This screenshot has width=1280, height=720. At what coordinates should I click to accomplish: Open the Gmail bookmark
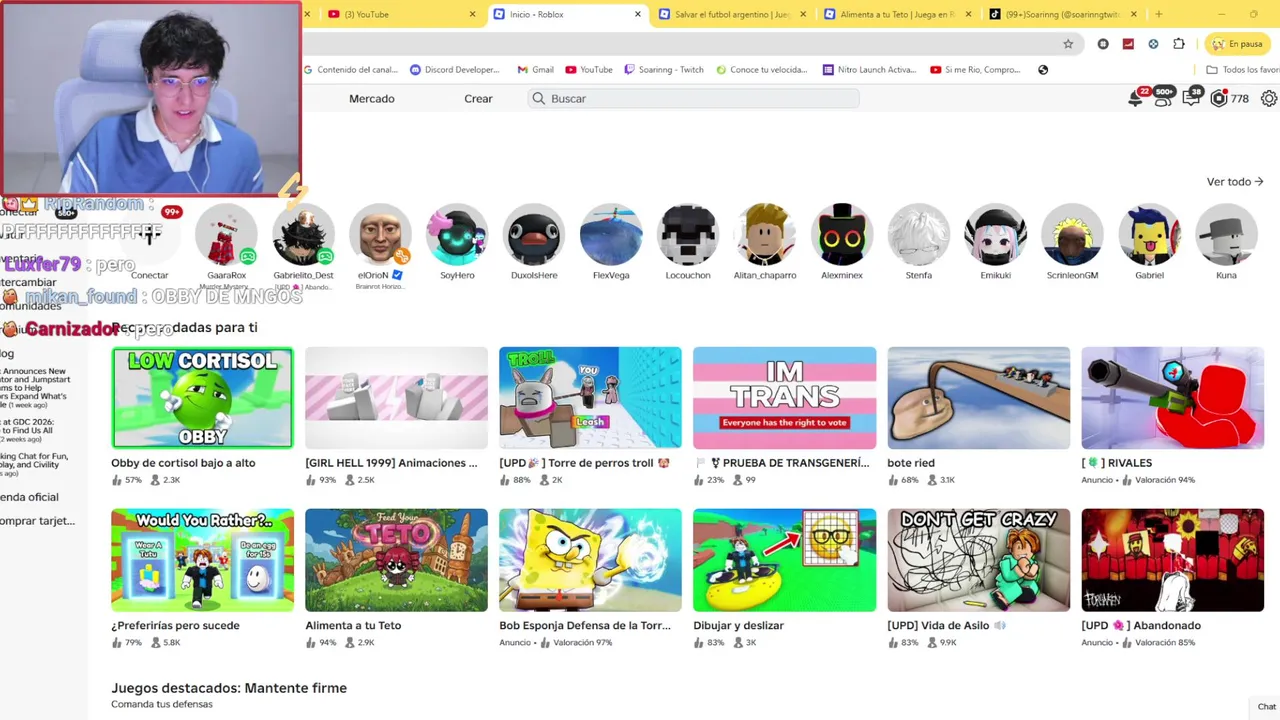point(536,70)
